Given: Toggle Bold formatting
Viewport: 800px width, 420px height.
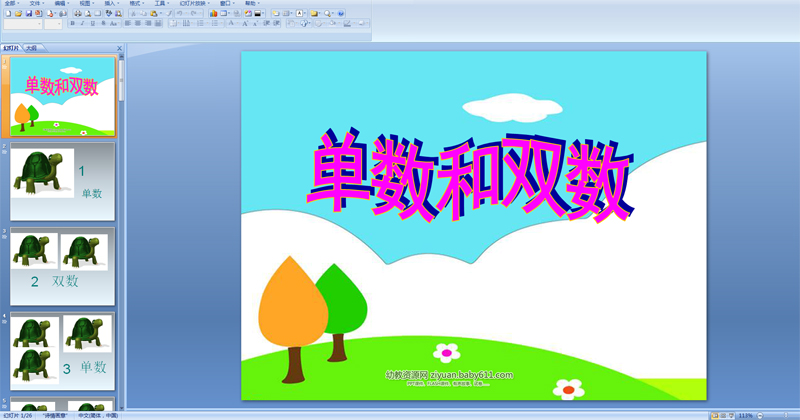Looking at the screenshot, I should click(72, 23).
